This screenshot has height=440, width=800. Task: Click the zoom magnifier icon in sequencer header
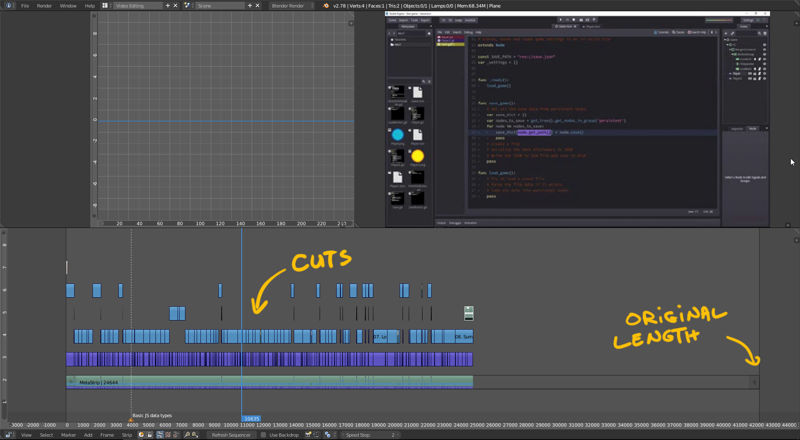point(187,435)
